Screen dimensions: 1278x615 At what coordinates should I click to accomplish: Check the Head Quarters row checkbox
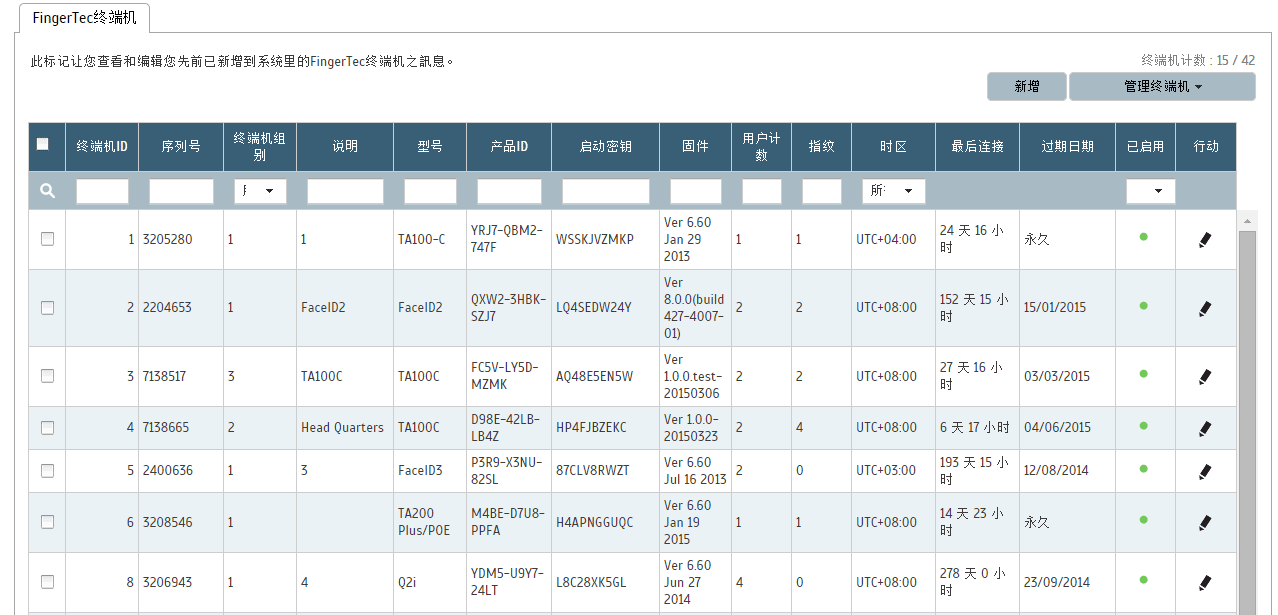click(47, 427)
